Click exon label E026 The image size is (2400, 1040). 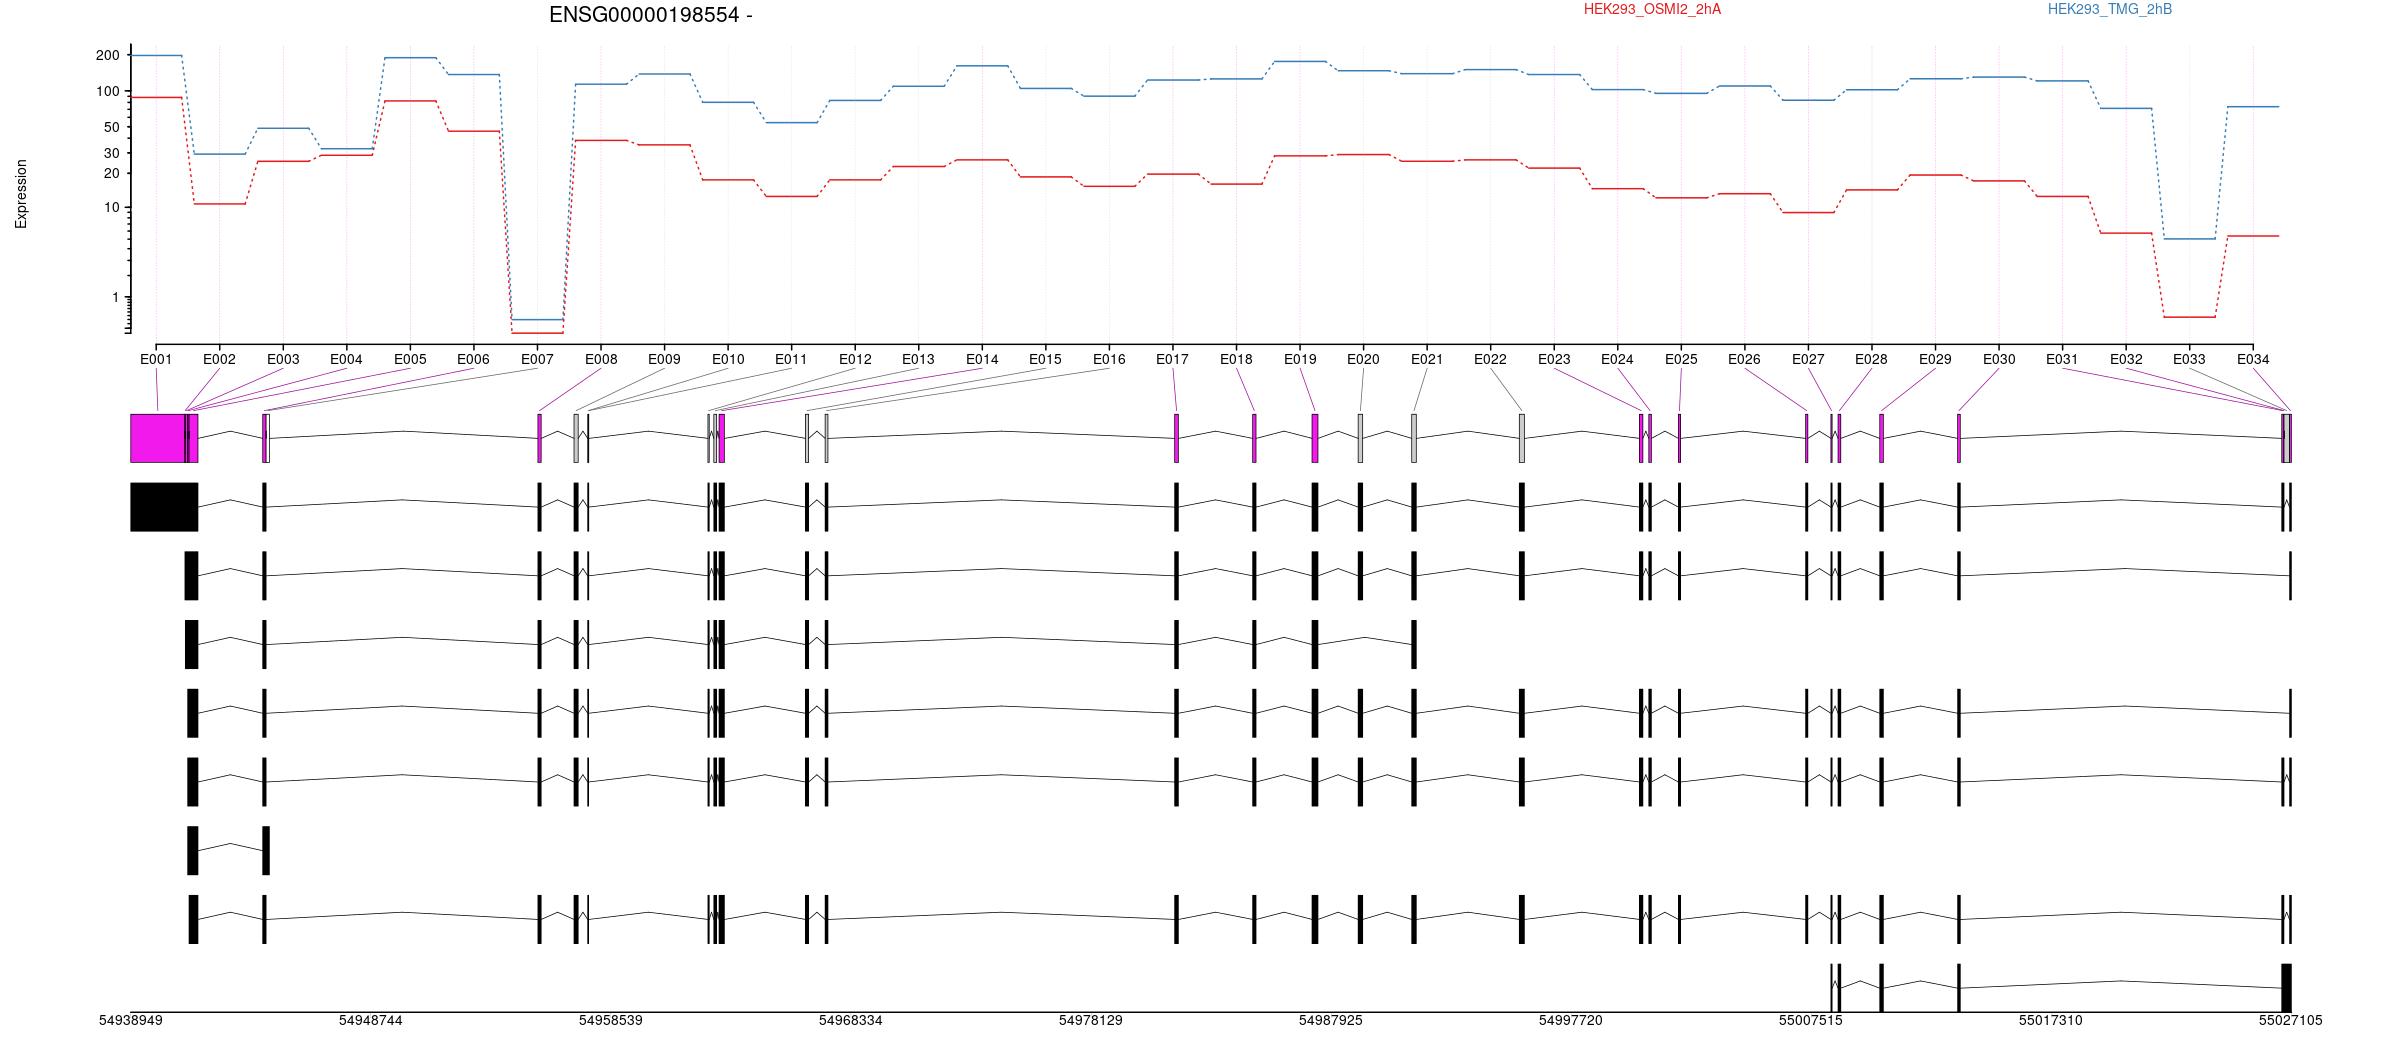pyautogui.click(x=1744, y=359)
